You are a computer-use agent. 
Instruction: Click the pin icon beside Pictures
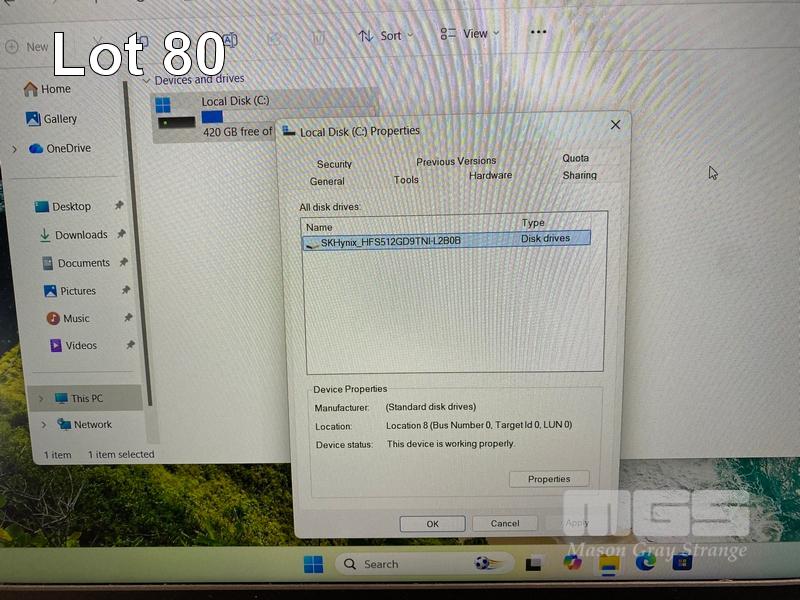pyautogui.click(x=126, y=290)
